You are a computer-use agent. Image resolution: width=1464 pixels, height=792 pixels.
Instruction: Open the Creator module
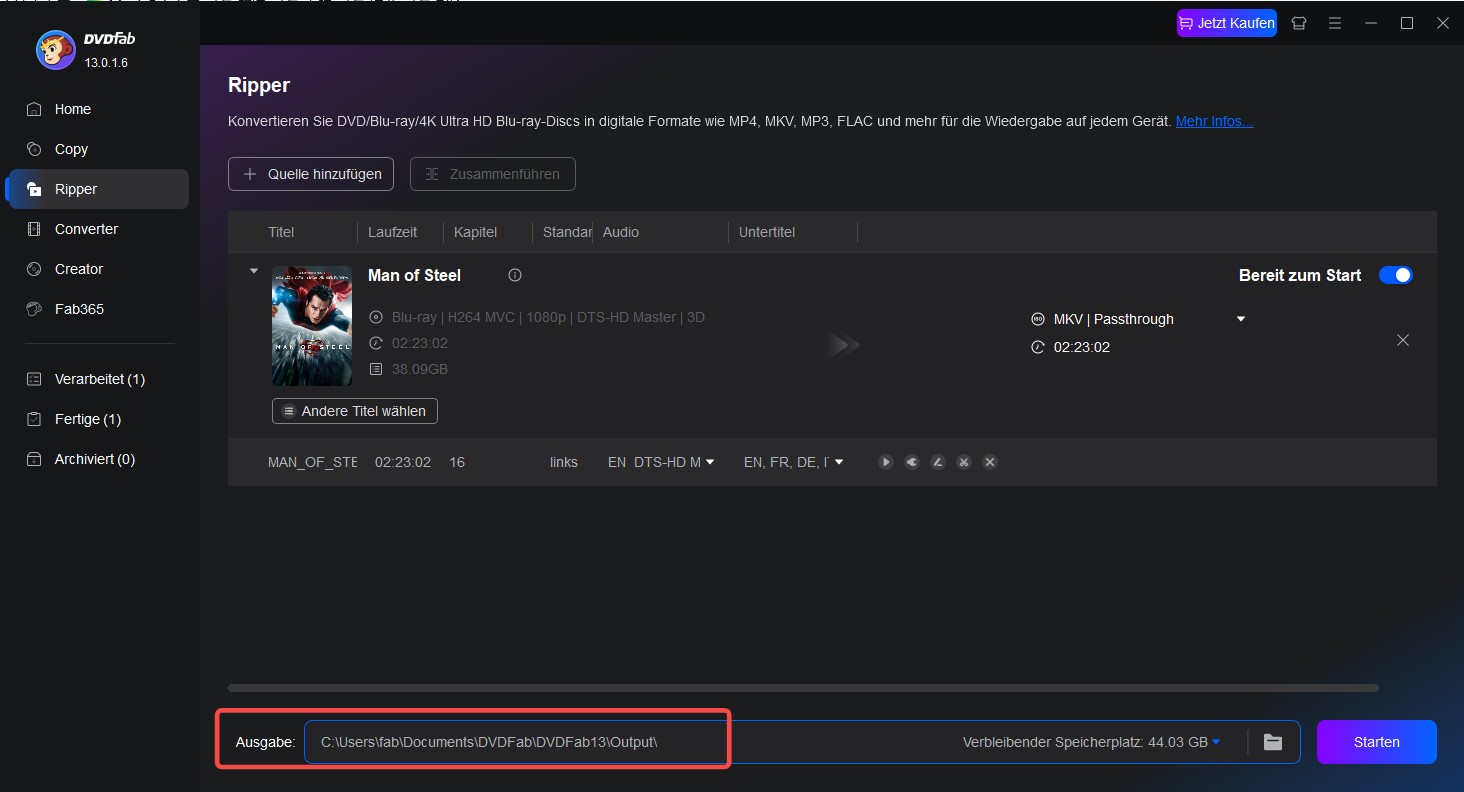[x=97, y=269]
